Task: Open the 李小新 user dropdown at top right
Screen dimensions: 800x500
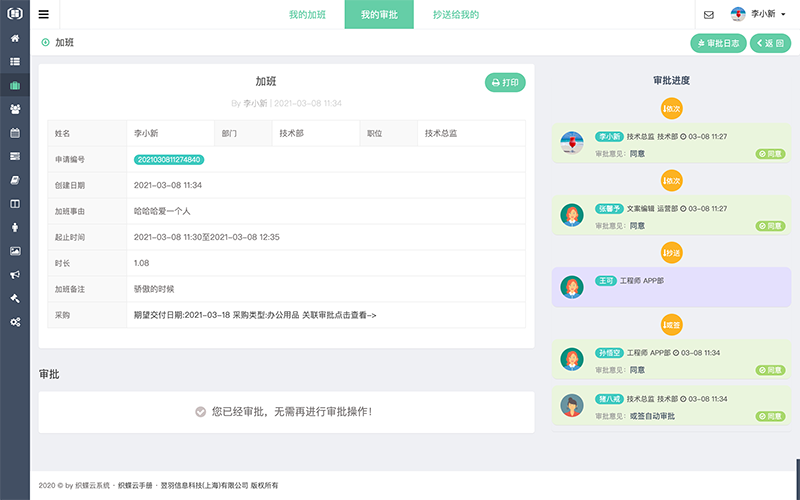Action: coord(758,14)
